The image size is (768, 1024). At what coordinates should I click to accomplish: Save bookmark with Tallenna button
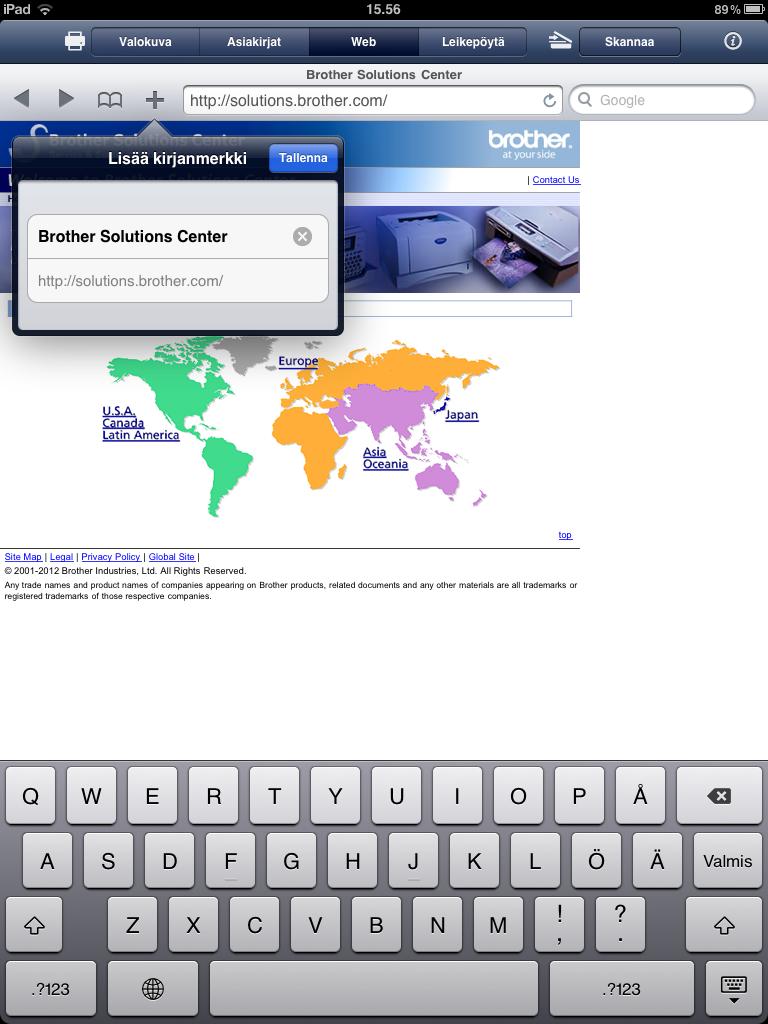pos(303,158)
